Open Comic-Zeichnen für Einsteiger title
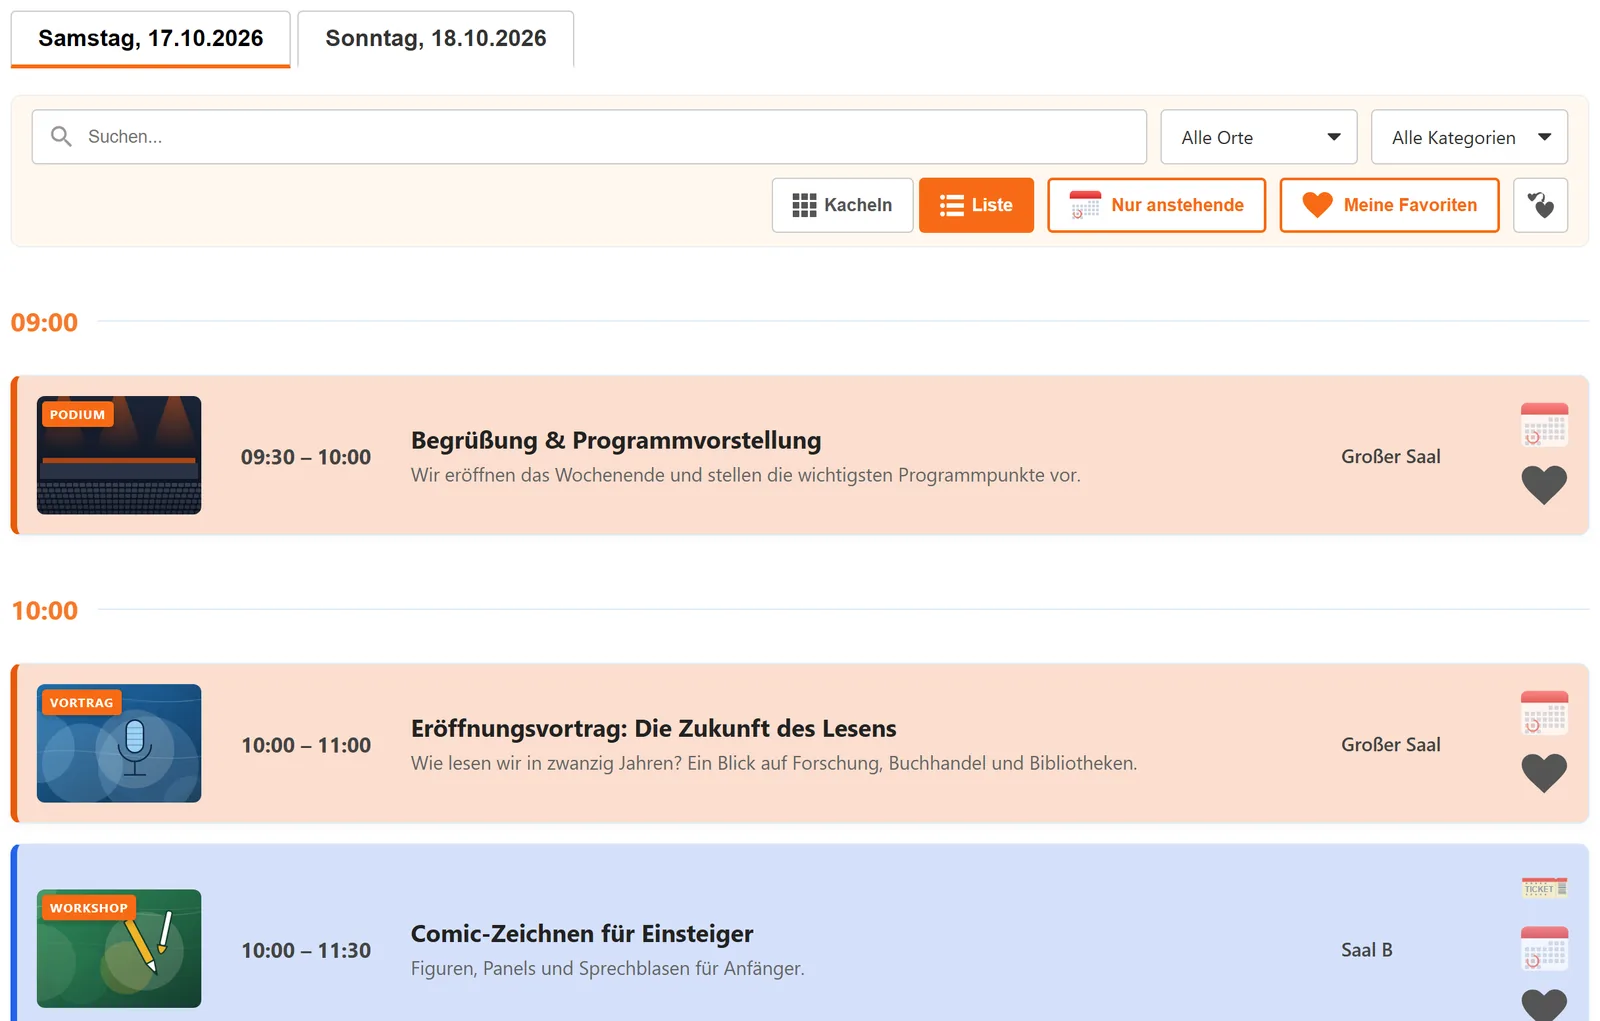Screen dimensions: 1600x1021 point(582,934)
